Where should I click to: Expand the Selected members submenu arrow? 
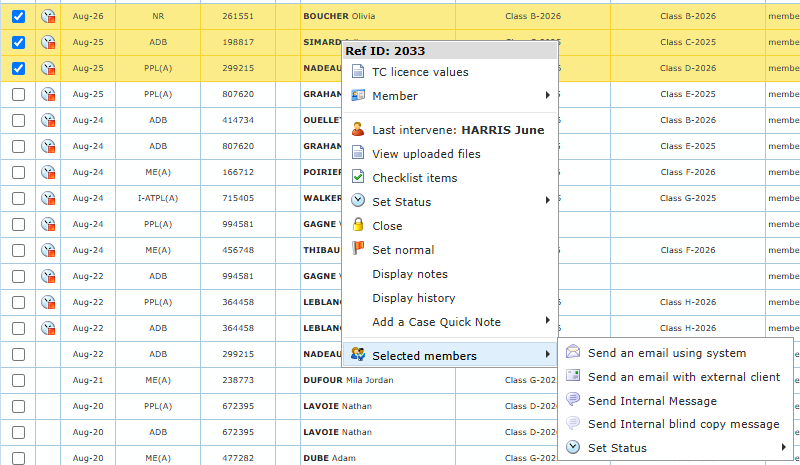547,354
